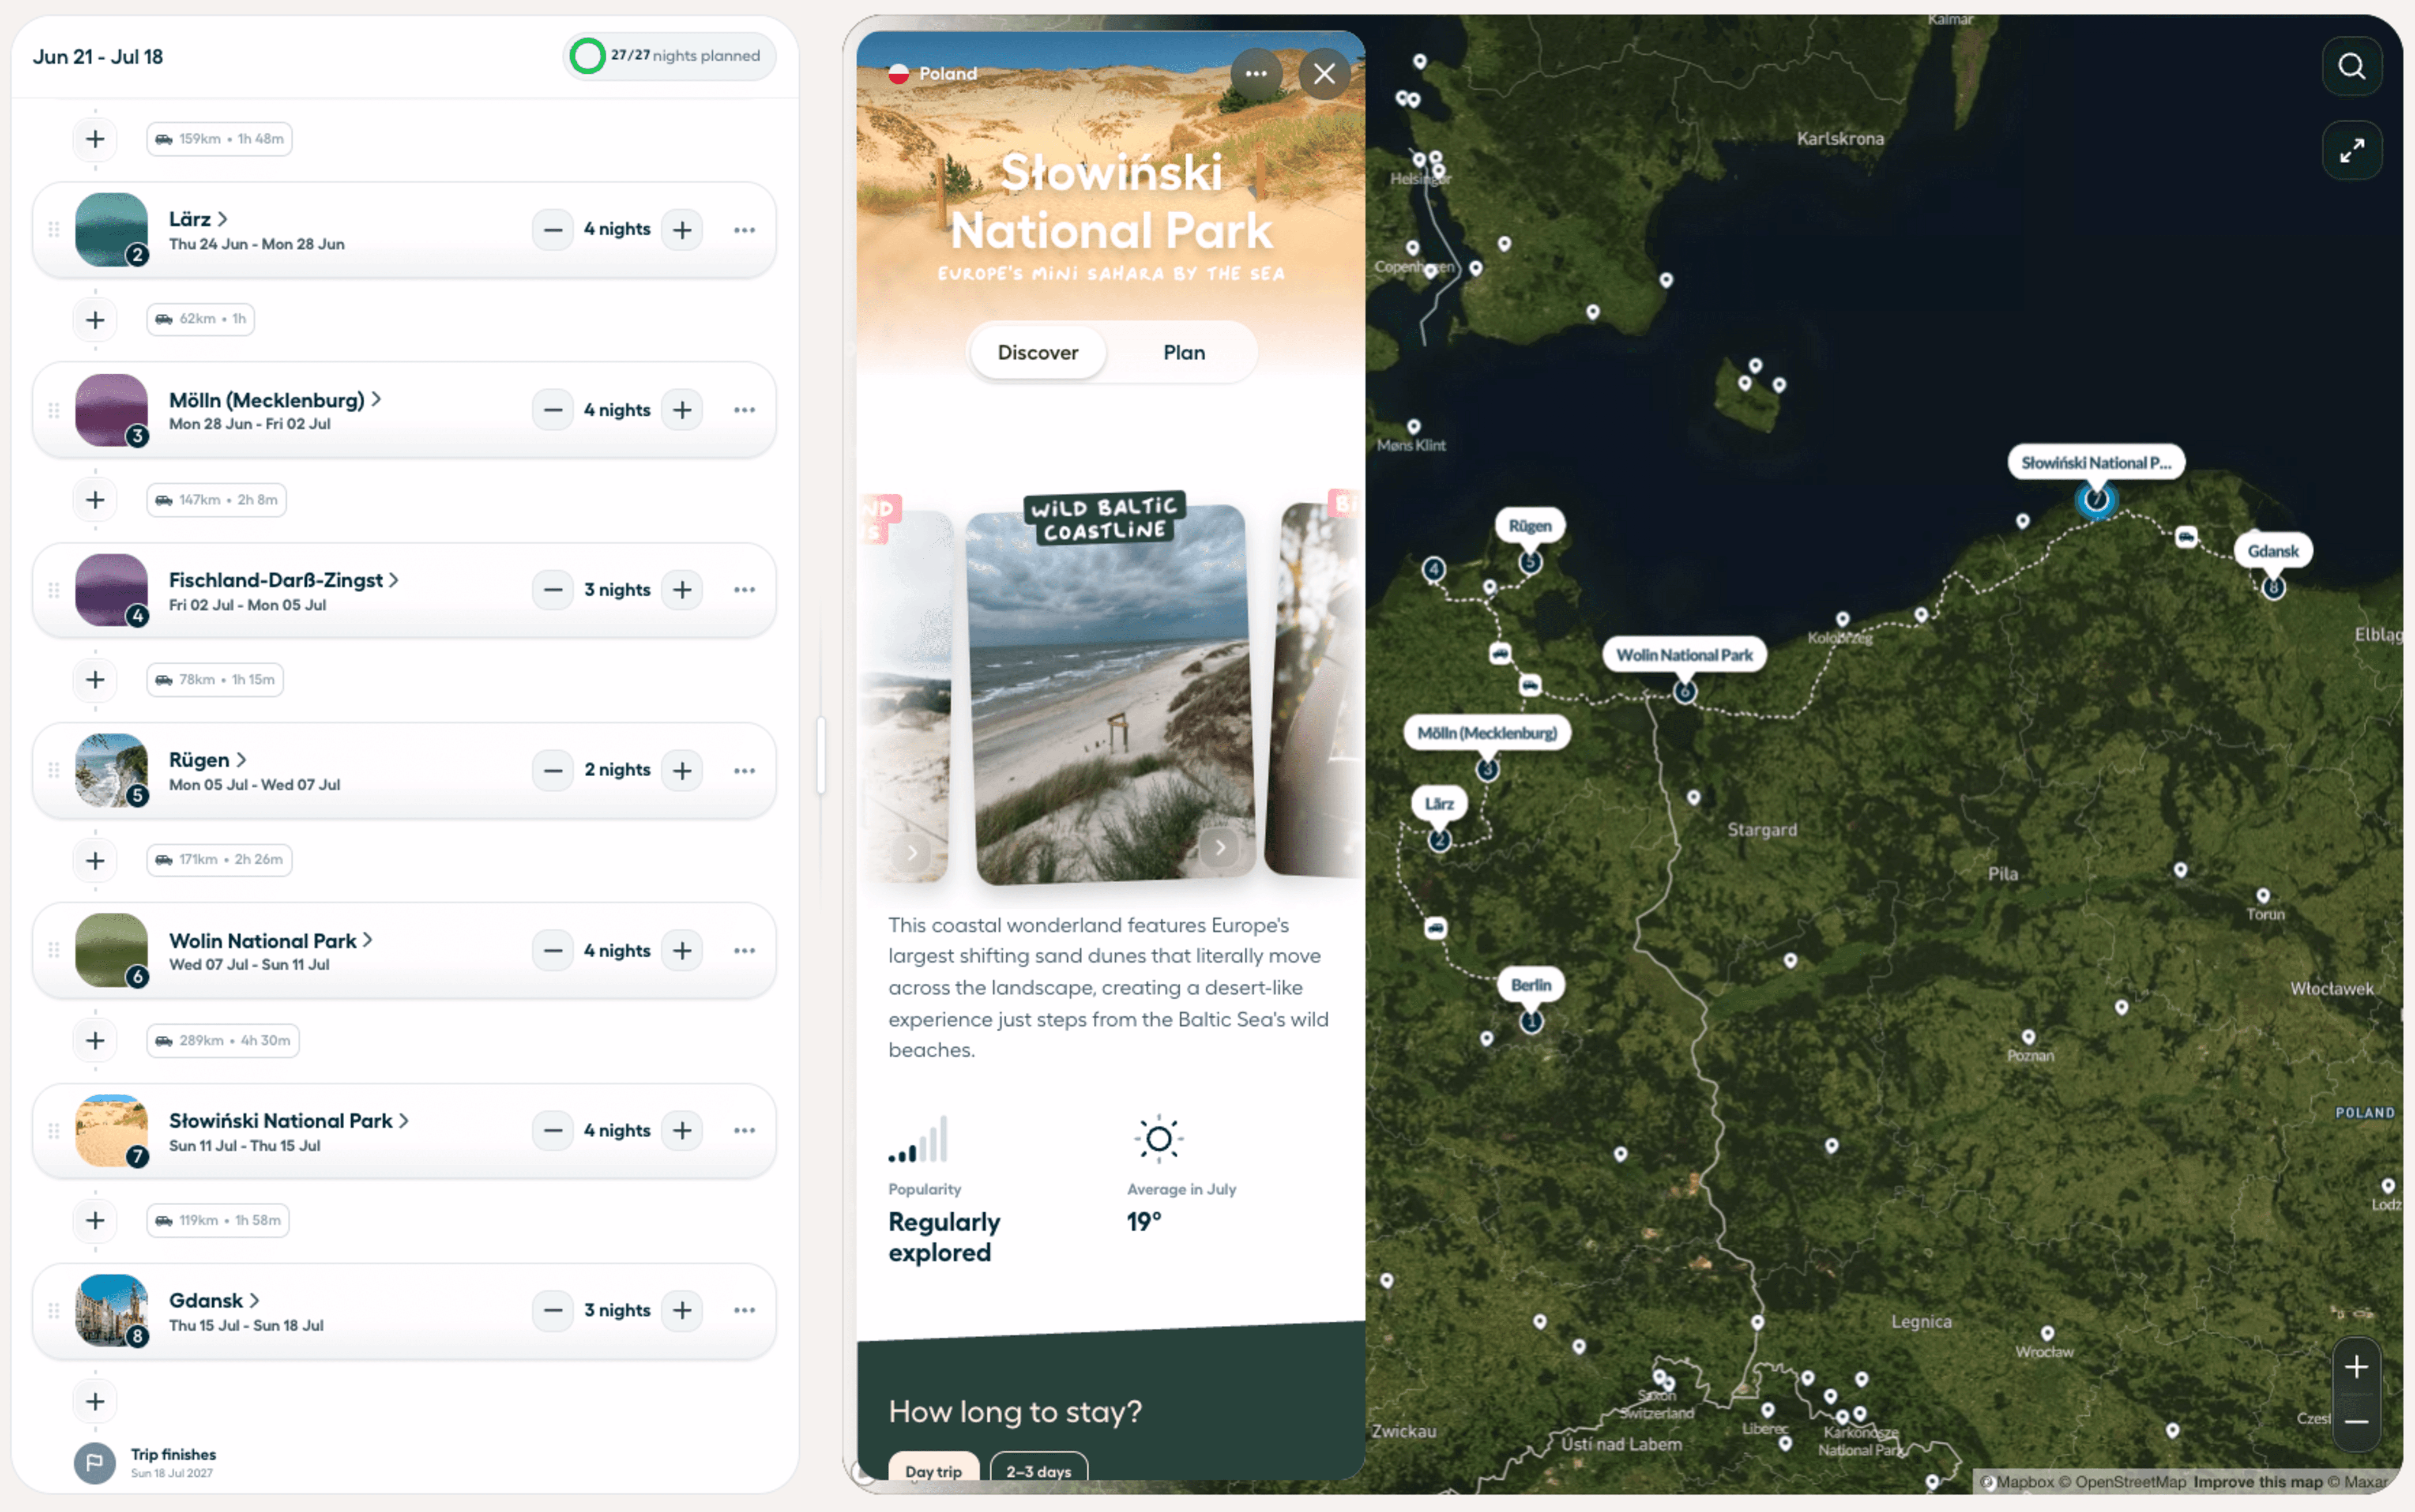
Task: Increase nights for Wolin National Park
Action: coord(682,951)
